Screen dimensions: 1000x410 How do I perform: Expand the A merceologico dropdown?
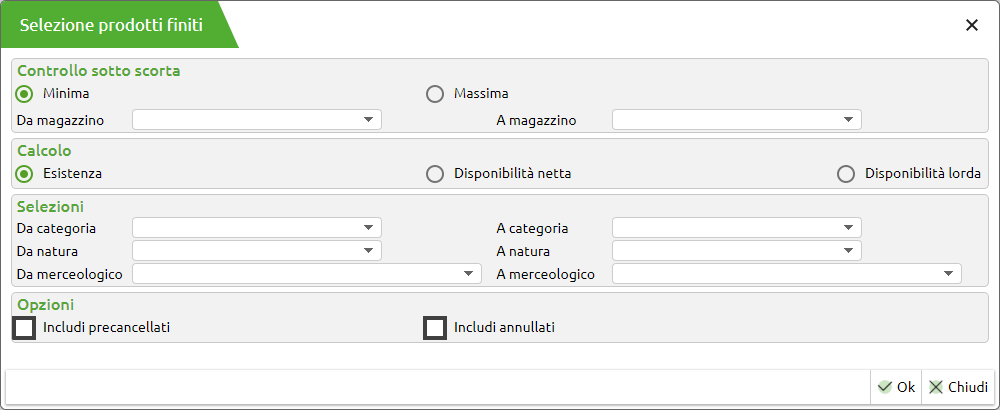tap(947, 274)
